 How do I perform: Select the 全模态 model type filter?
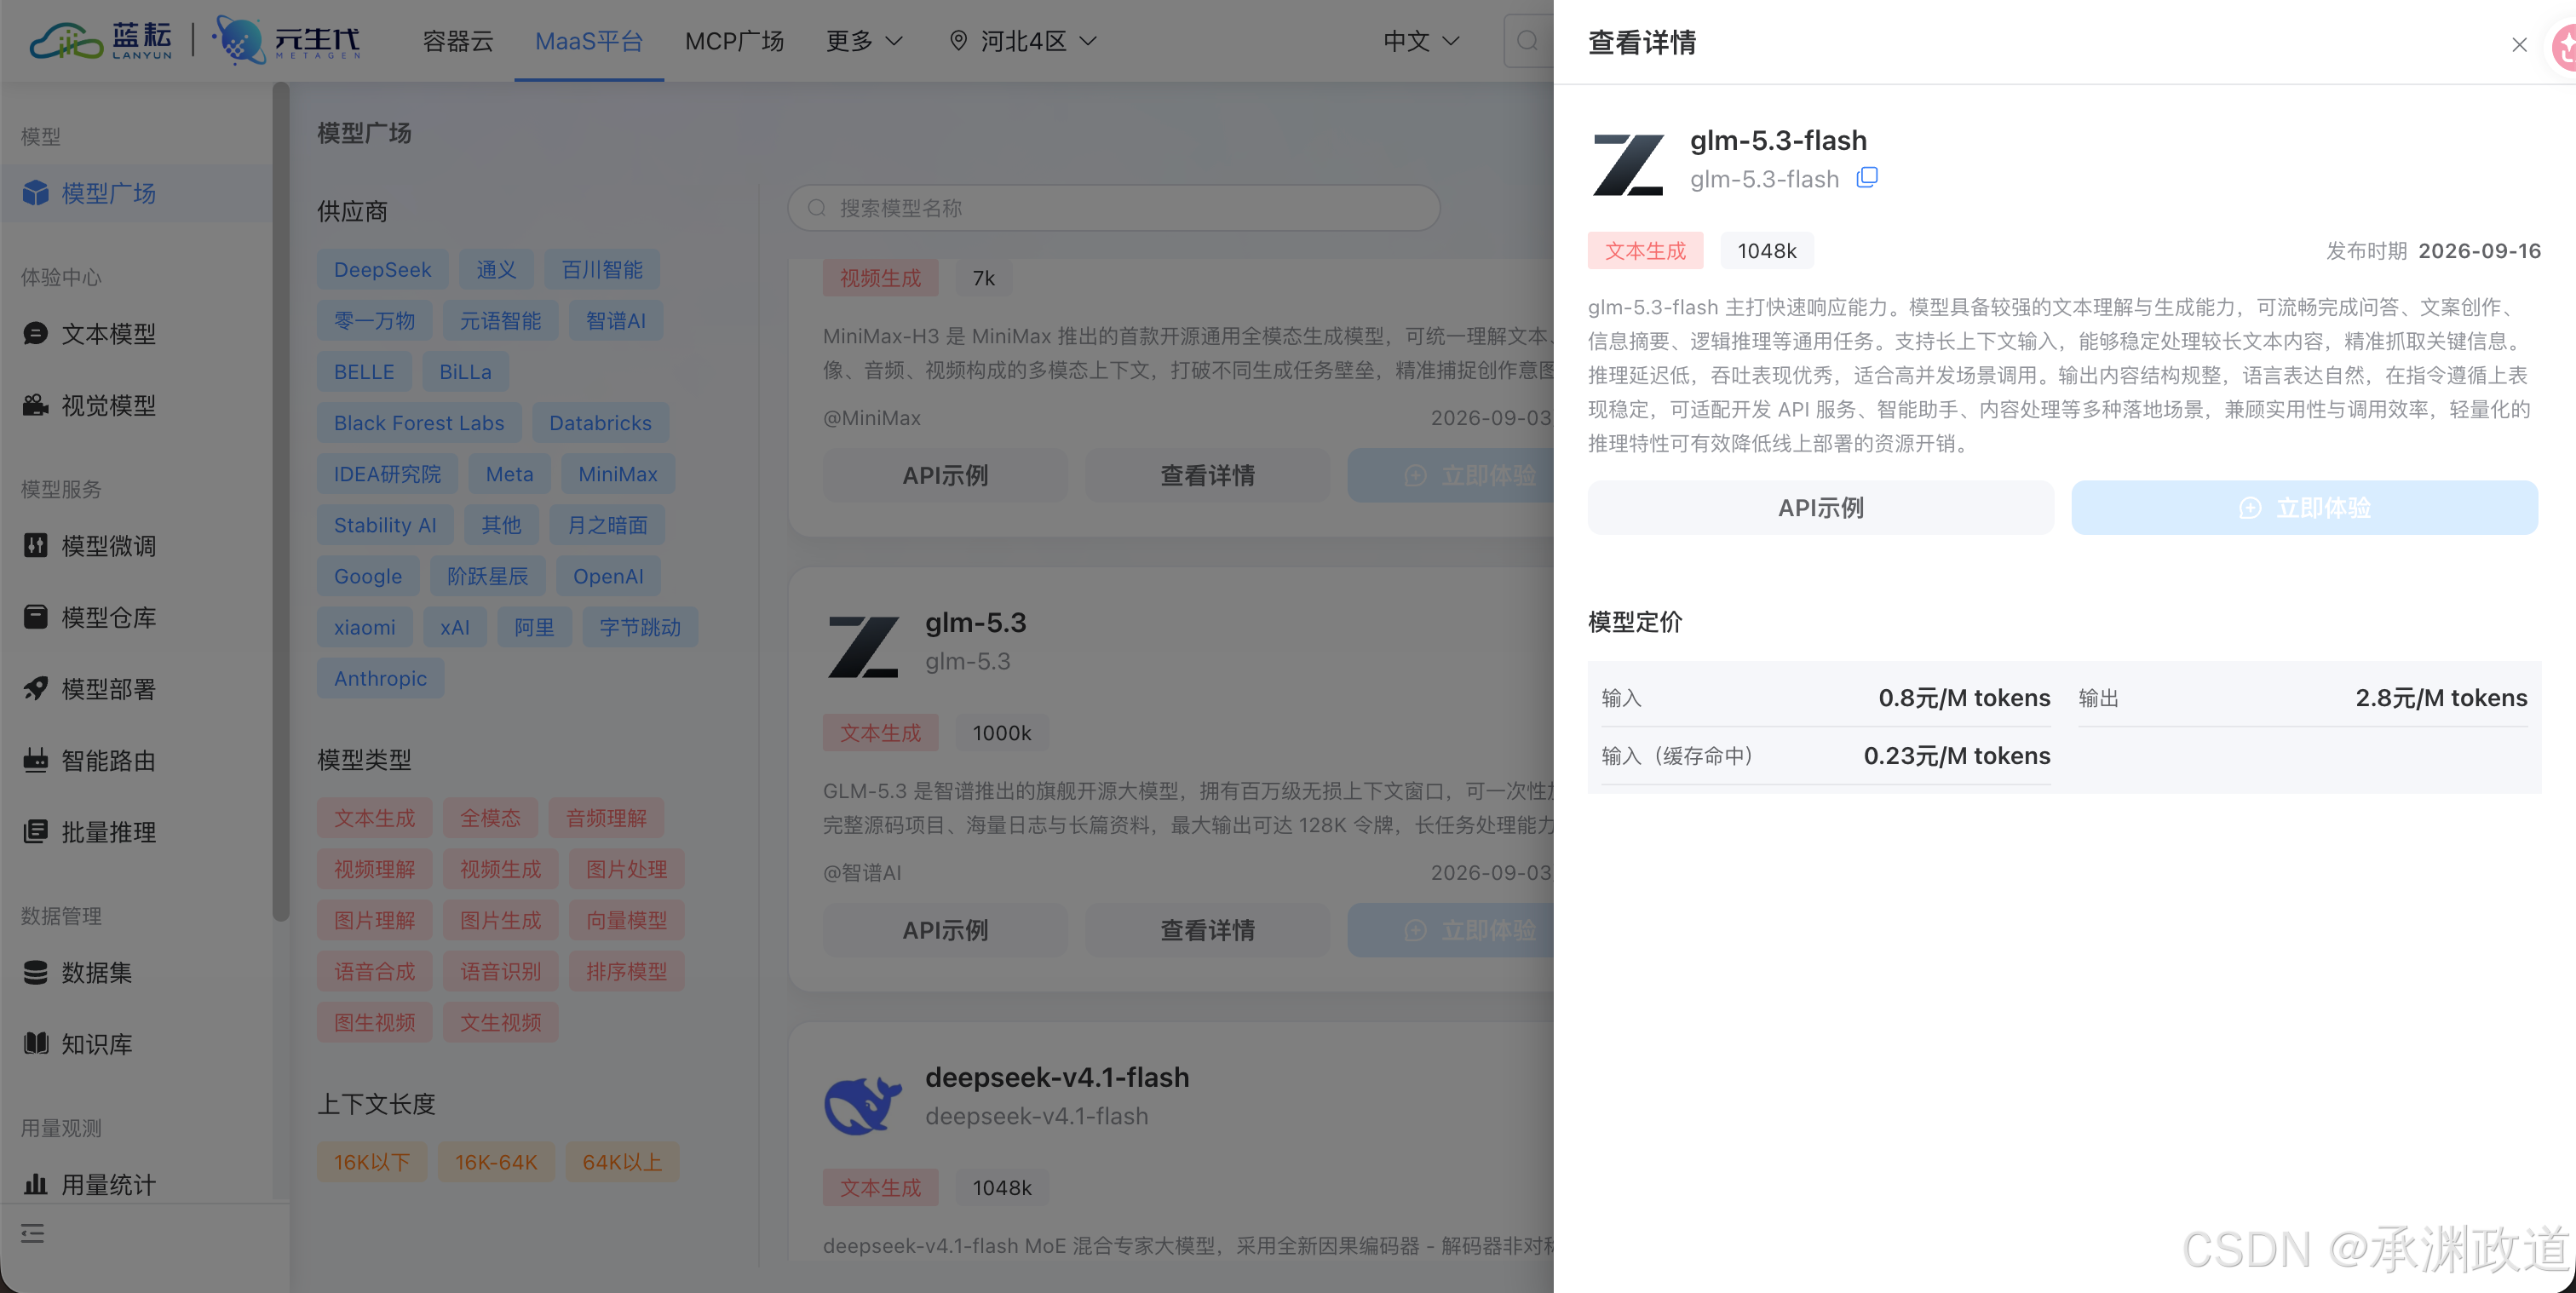(x=490, y=818)
